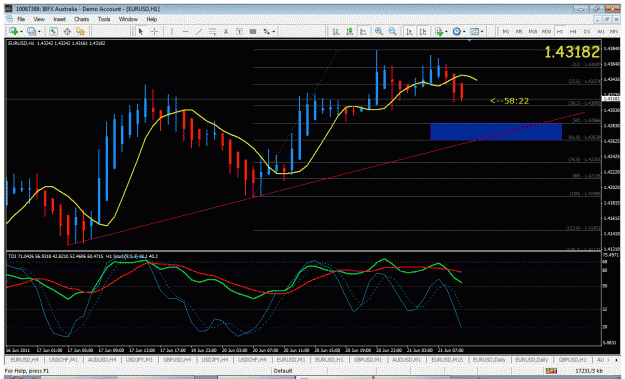Expand the Templates dropdown arrow
Viewport: 625px width, 379px height.
(482, 31)
